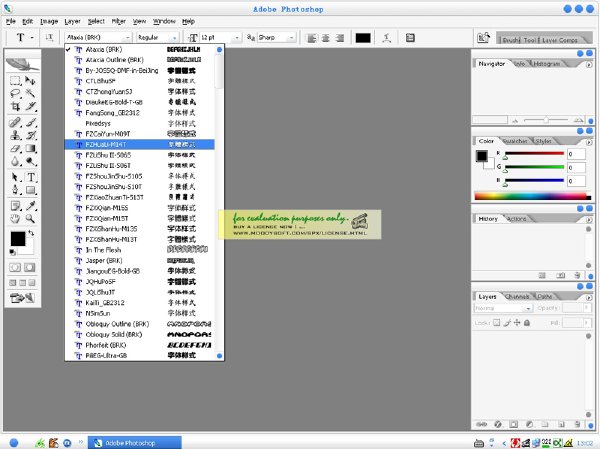Choose font Obloquy Solid (BRK)
Viewport: 600px width, 449px height.
click(x=140, y=335)
